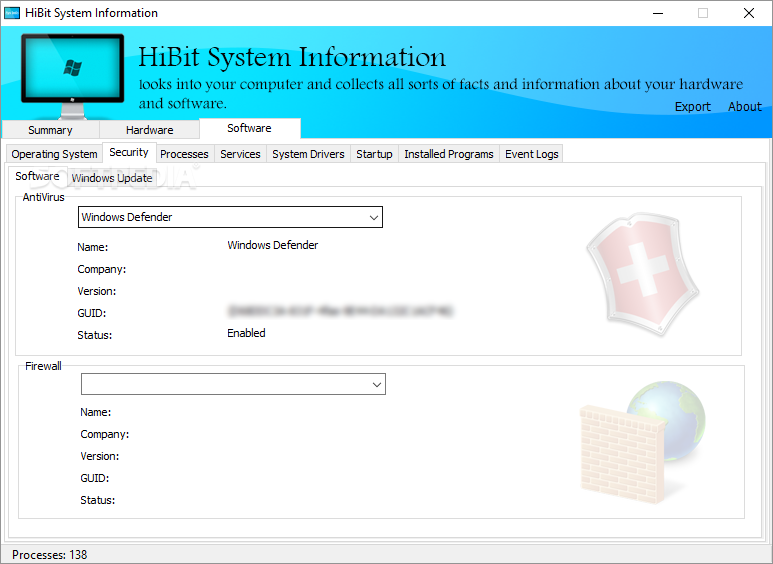Click the HiBit app icon in title bar
This screenshot has width=773, height=564.
(x=12, y=13)
